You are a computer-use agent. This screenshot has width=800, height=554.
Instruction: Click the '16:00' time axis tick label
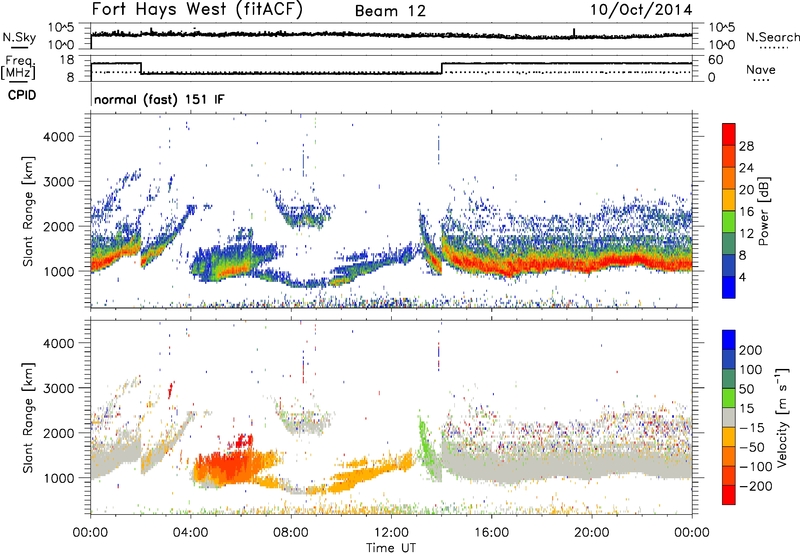pyautogui.click(x=491, y=533)
